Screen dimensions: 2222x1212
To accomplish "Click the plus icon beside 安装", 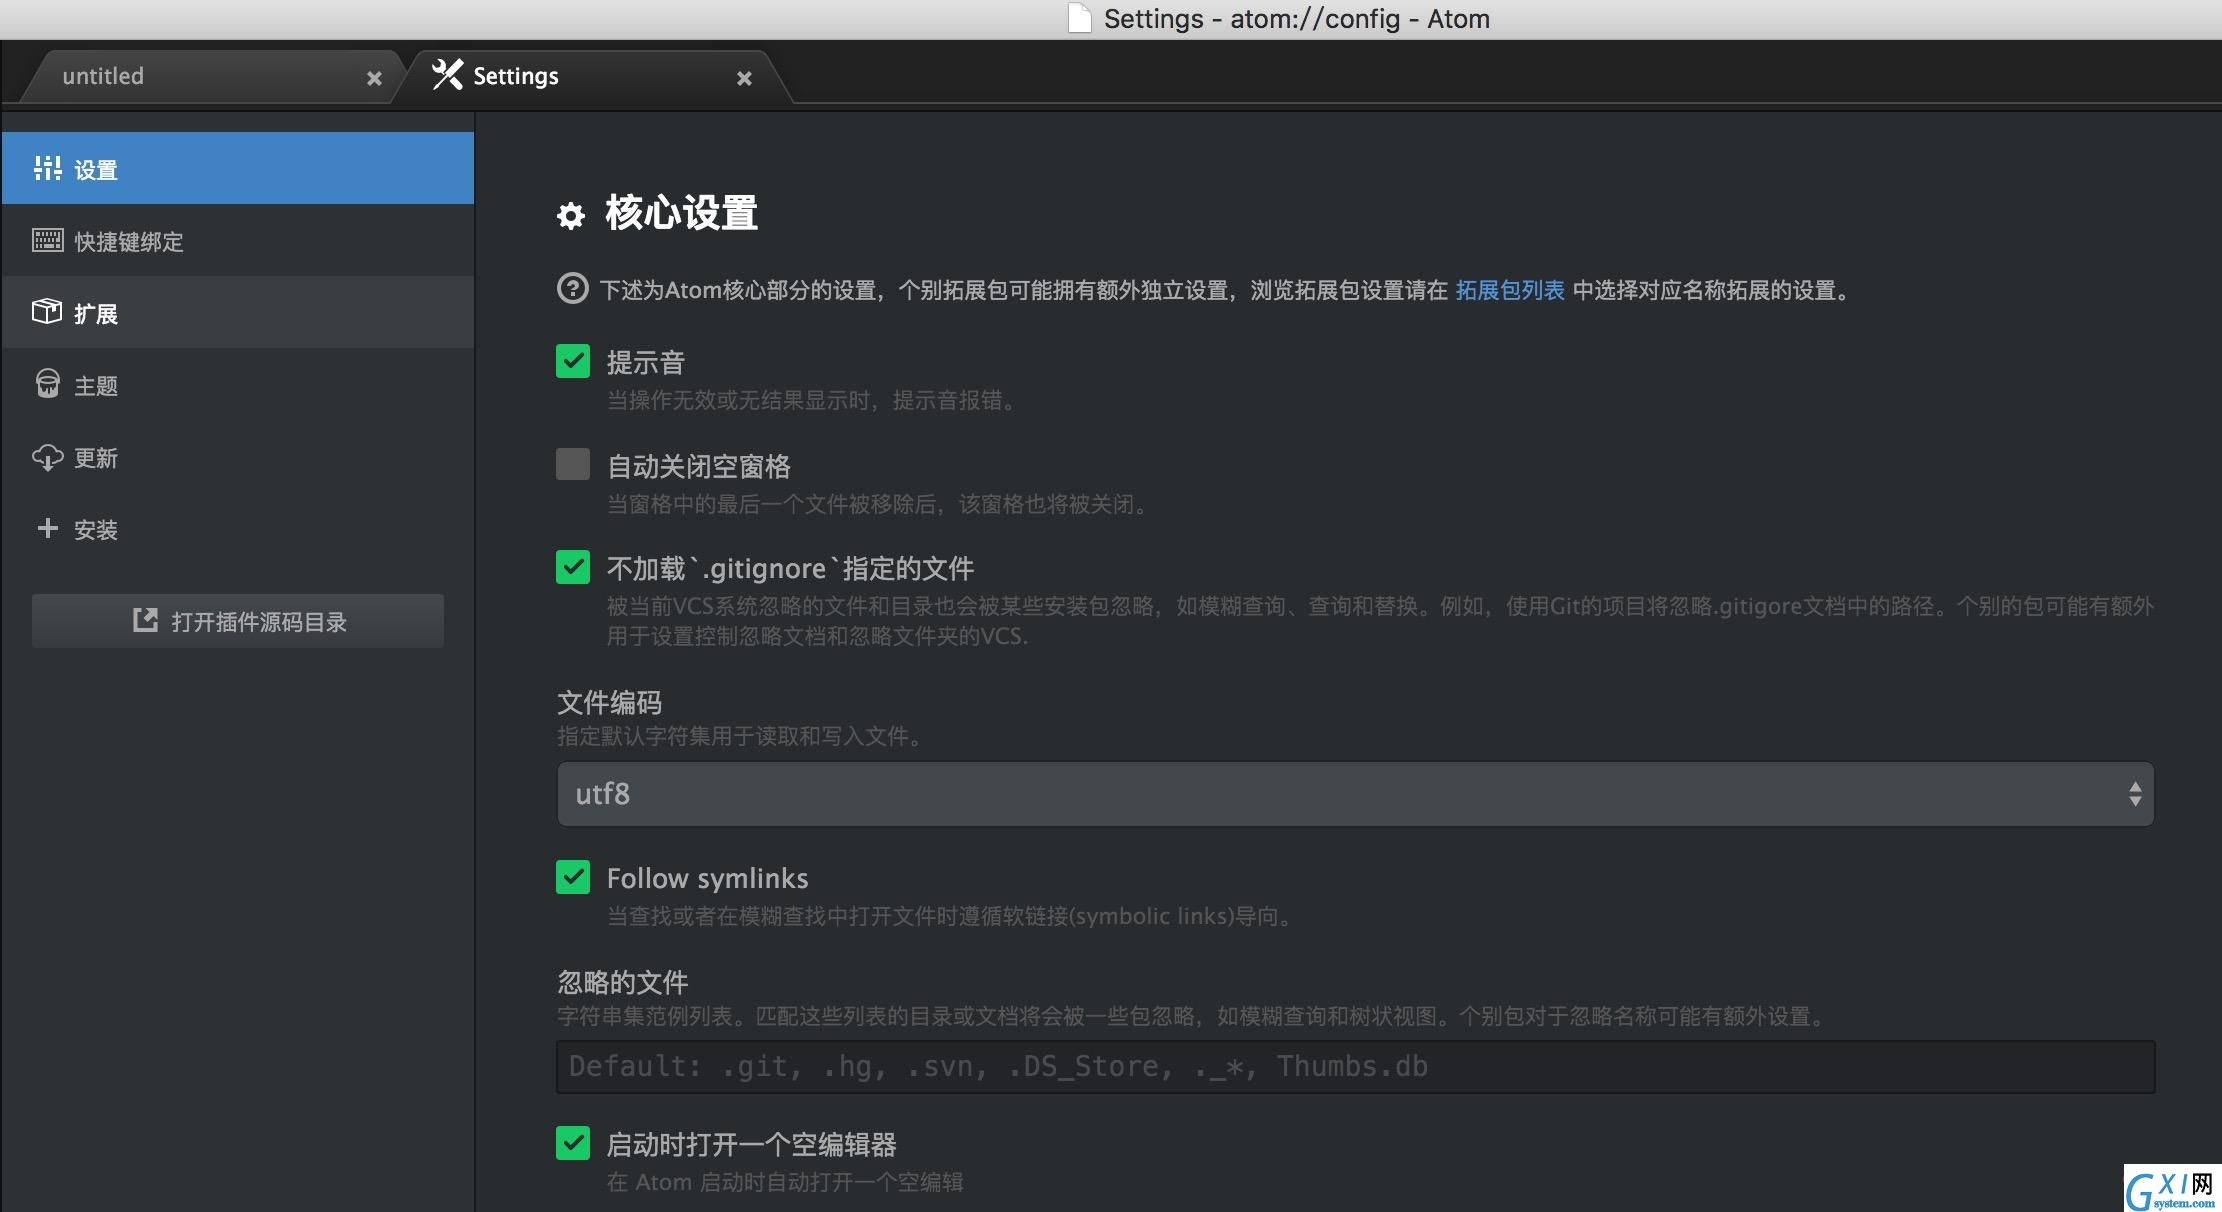I will (x=47, y=528).
